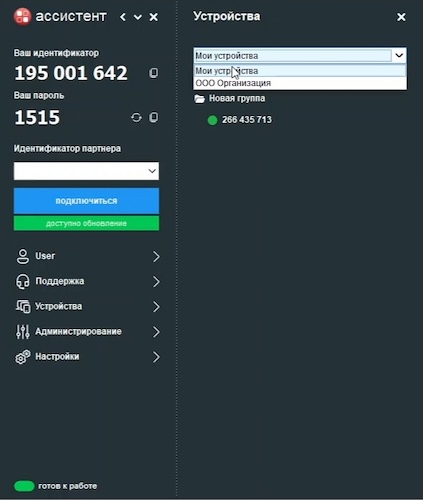The width and height of the screenshot is (423, 500).
Task: Select Мои устройства in the dropdown list
Action: pos(300,71)
